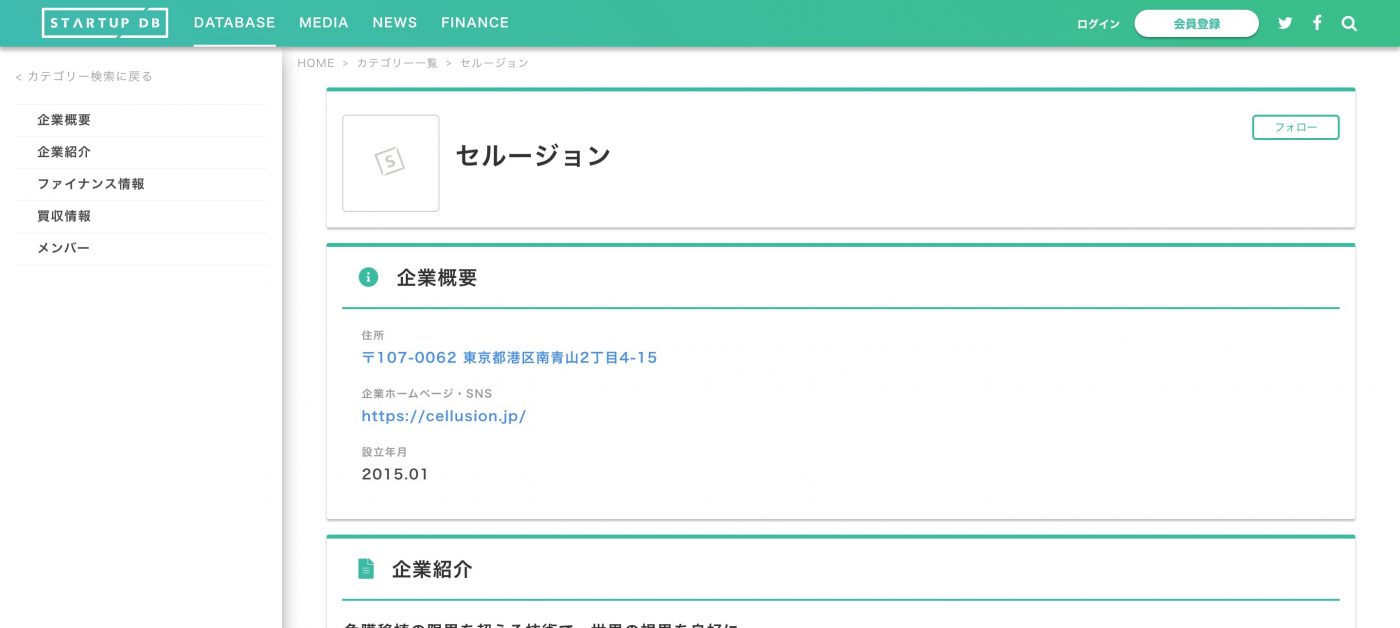Follow セルージョン with the フォロー button

coord(1295,127)
